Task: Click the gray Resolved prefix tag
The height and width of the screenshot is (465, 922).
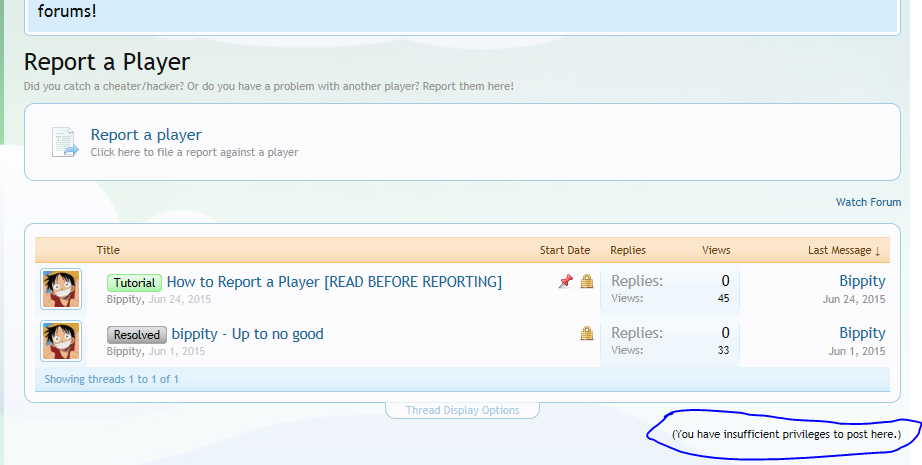Action: point(136,335)
